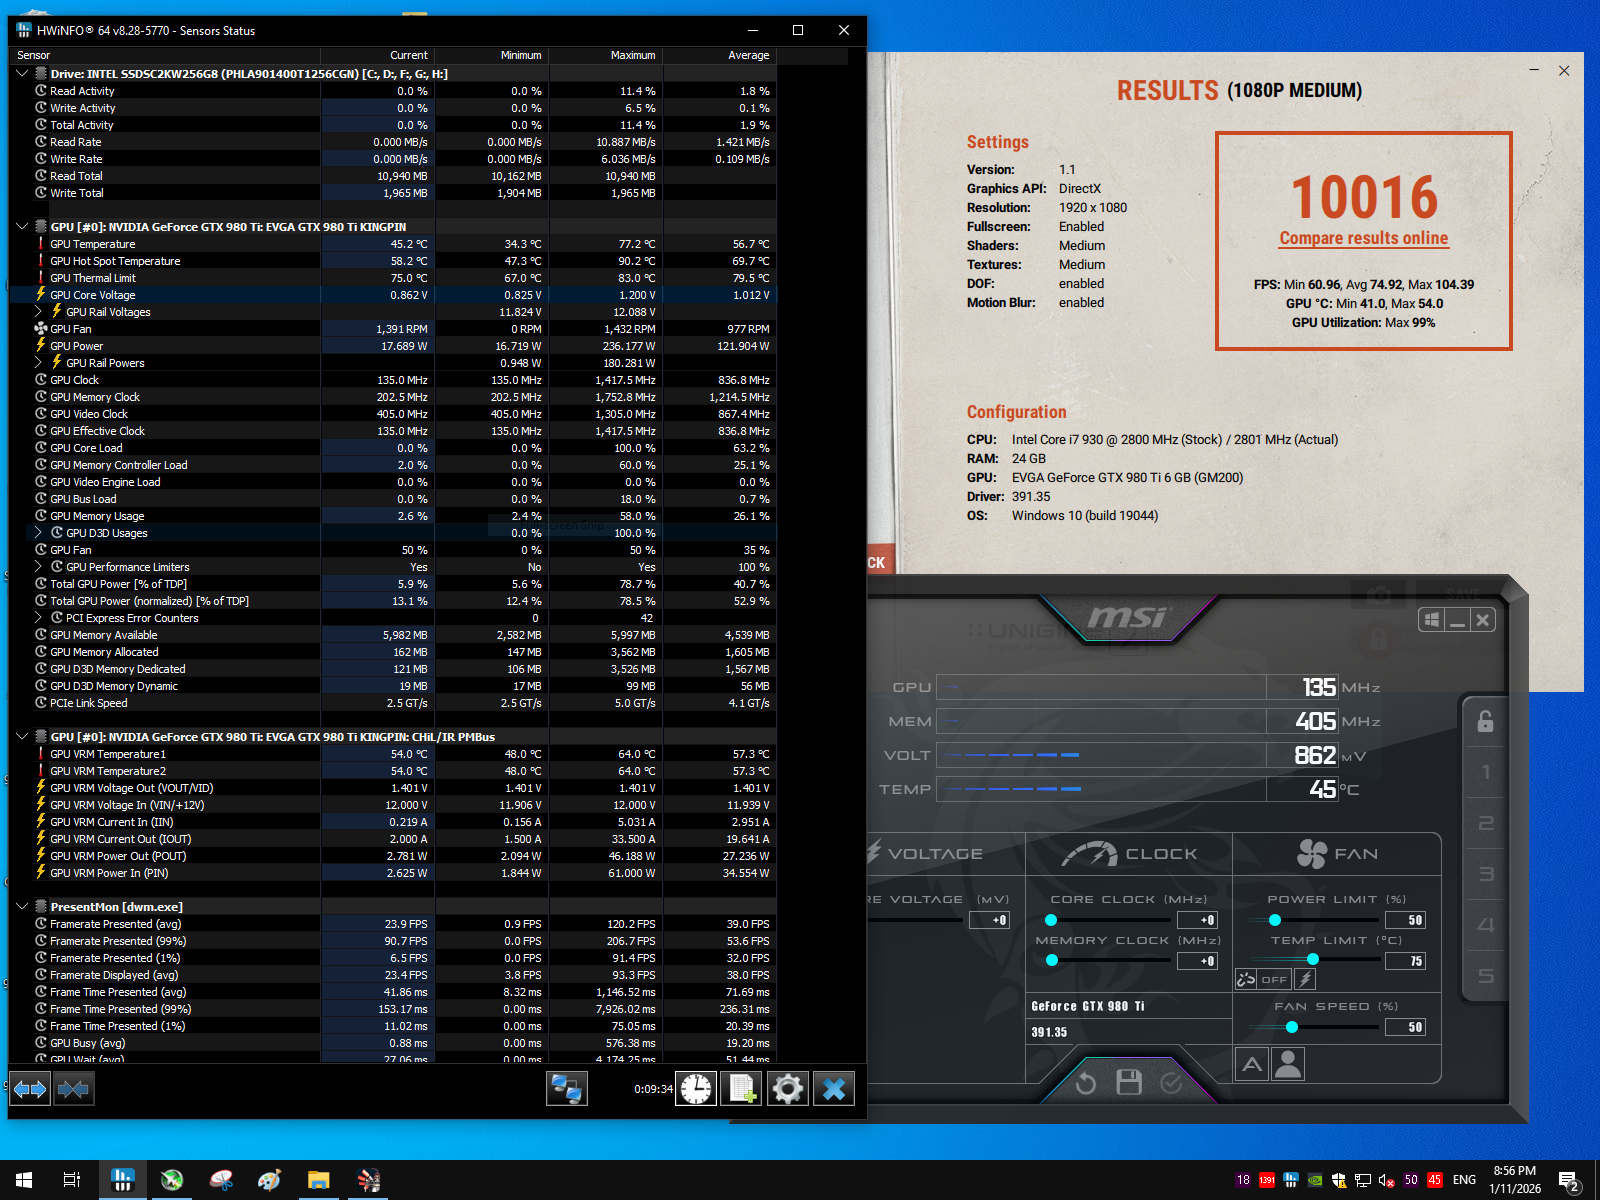Click the Compare results online link
The height and width of the screenshot is (1200, 1600).
1364,238
